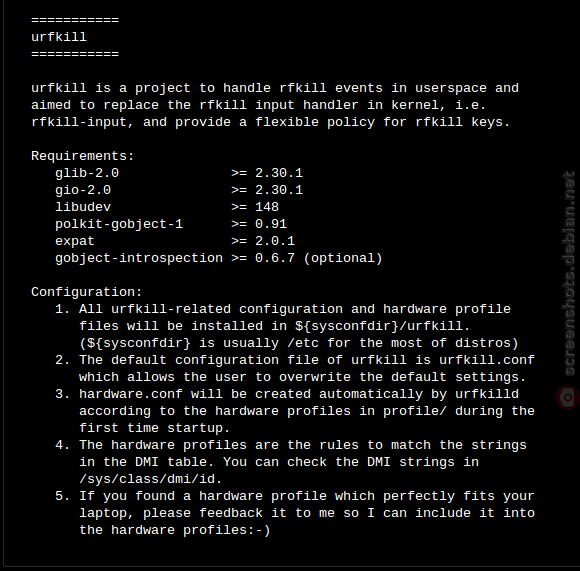Screen dimensions: 580x571
Task: Click the (optional) text after 0.6.7
Action: (x=343, y=258)
